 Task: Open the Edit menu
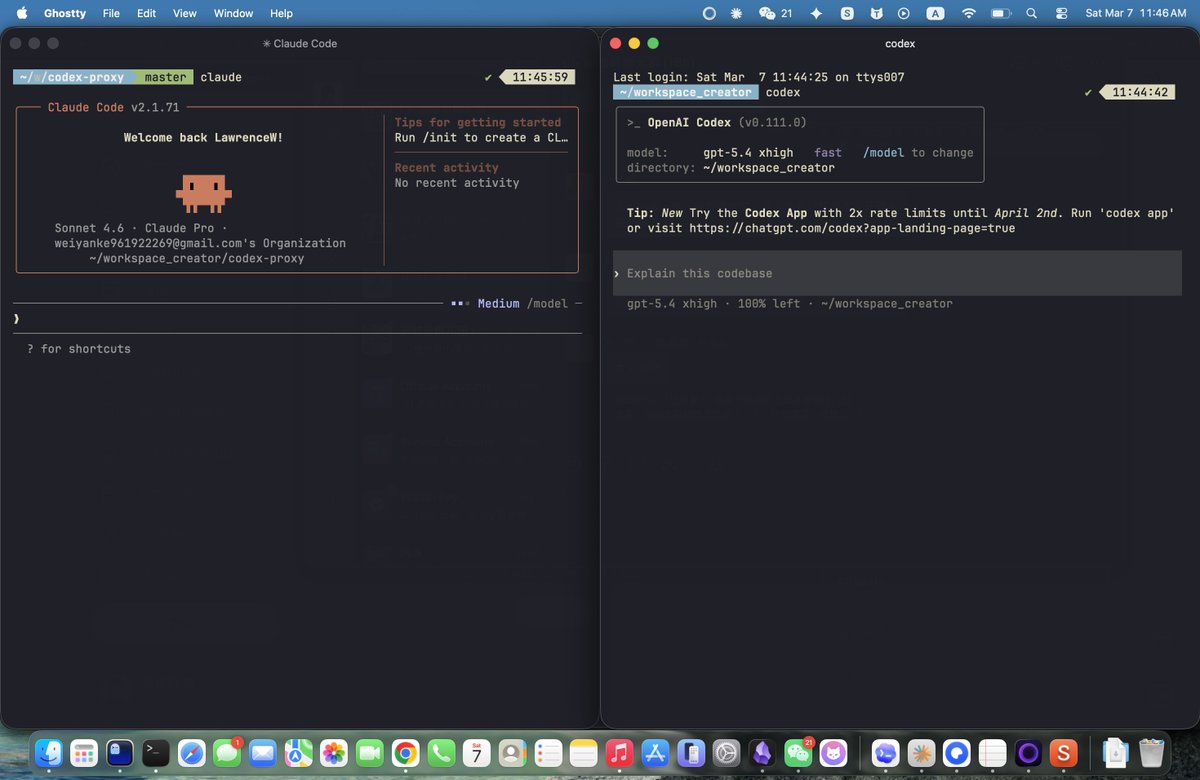tap(146, 13)
